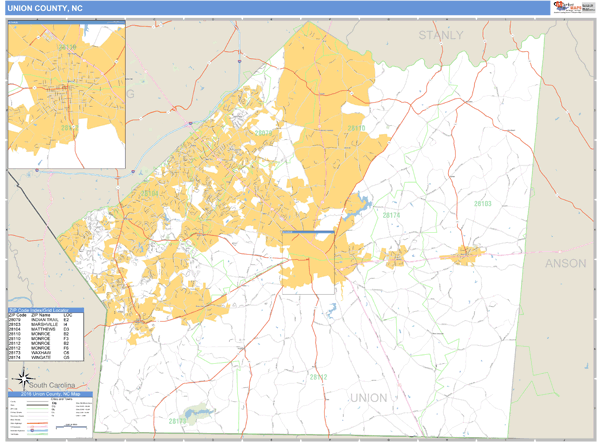
Task: Click the MarketMAPS logo in top right
Action: click(565, 8)
